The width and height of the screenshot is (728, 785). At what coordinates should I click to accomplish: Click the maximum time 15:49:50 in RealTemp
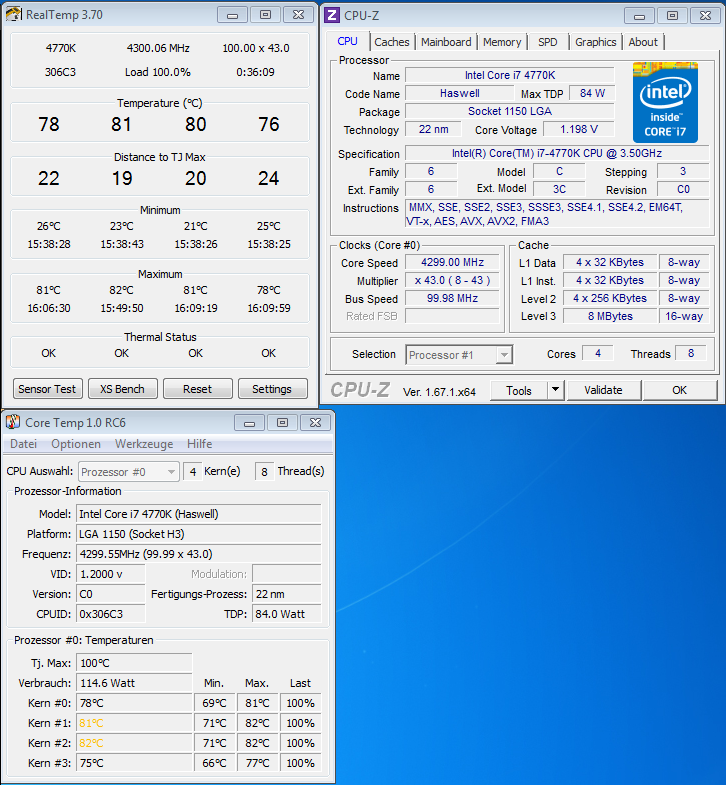coord(122,308)
